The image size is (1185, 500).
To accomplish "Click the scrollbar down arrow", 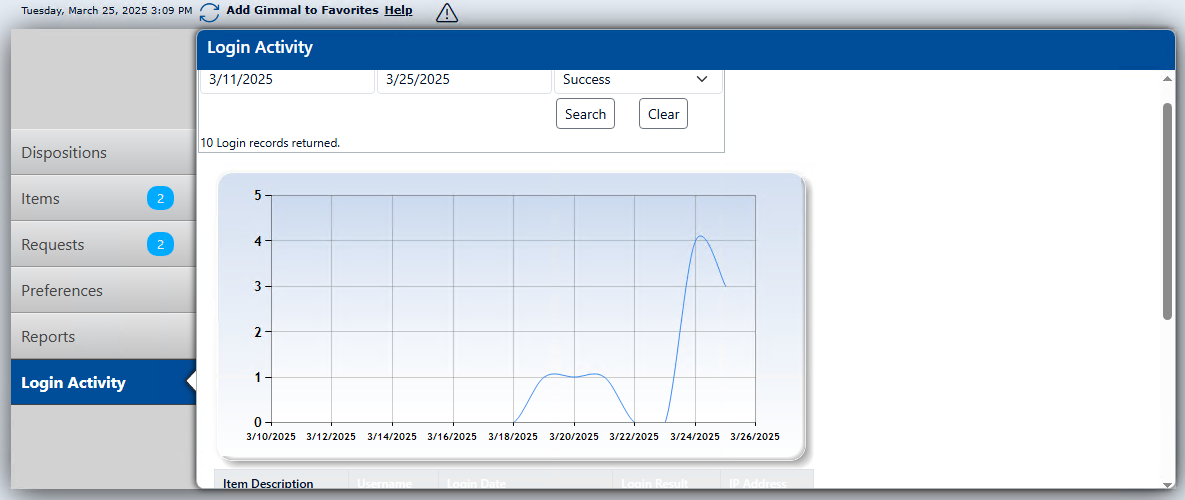I will pyautogui.click(x=1167, y=482).
